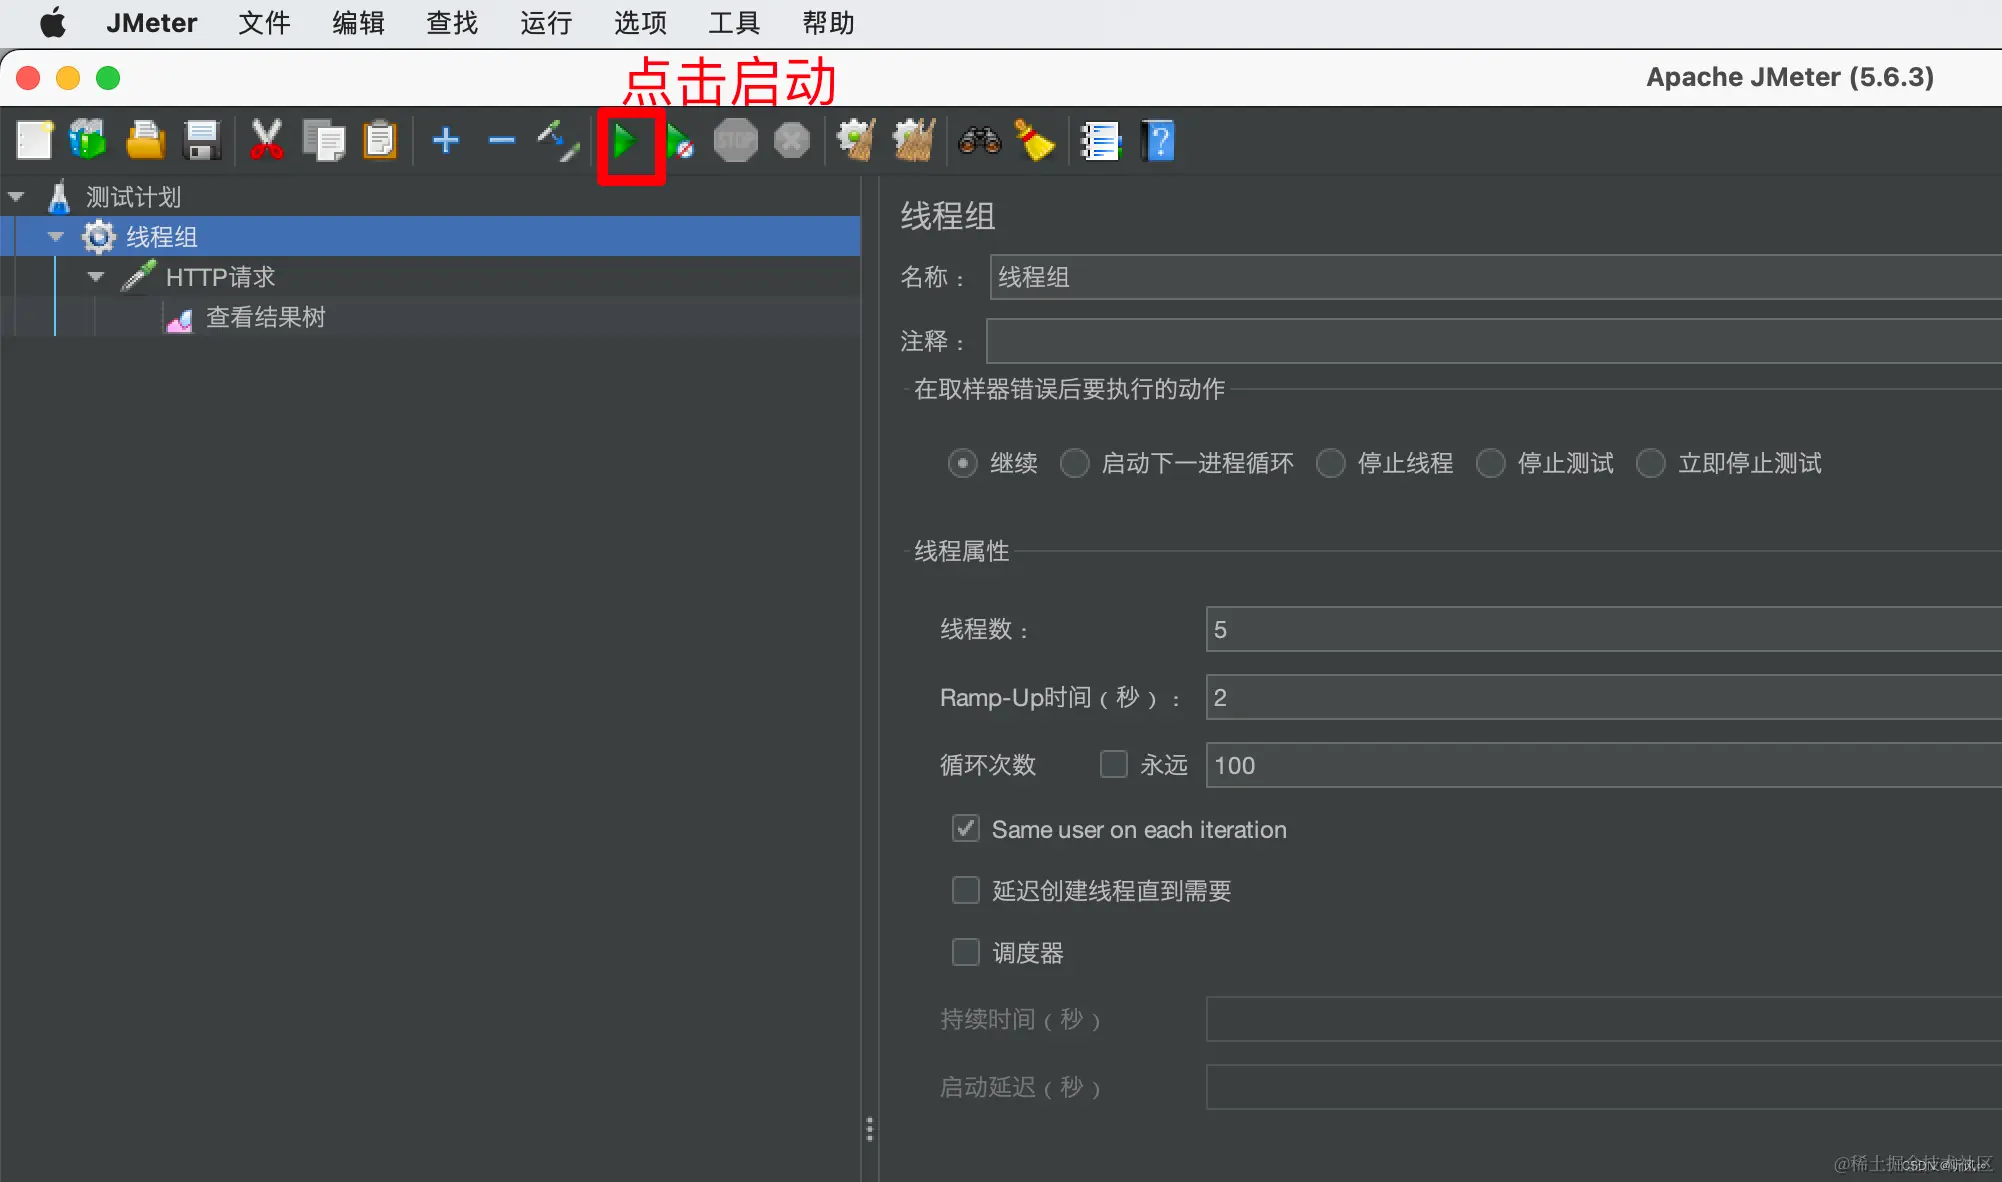The image size is (2002, 1182).
Task: Expand all nodes with plus icon
Action: click(x=446, y=140)
